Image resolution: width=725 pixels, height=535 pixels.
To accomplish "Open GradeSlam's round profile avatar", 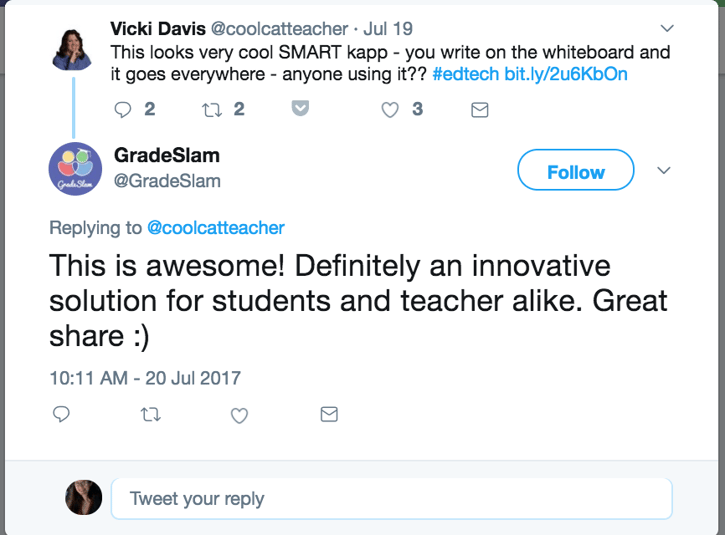I will [76, 167].
